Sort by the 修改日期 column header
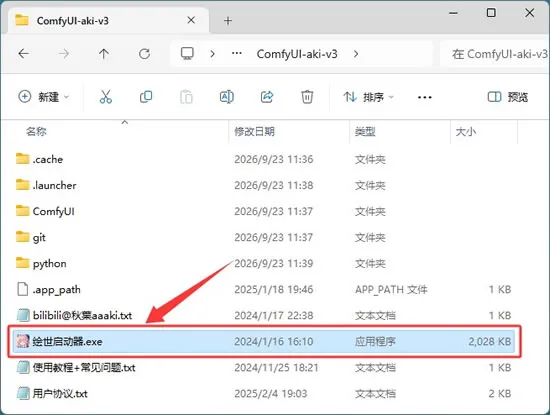The height and width of the screenshot is (415, 550). [255, 132]
